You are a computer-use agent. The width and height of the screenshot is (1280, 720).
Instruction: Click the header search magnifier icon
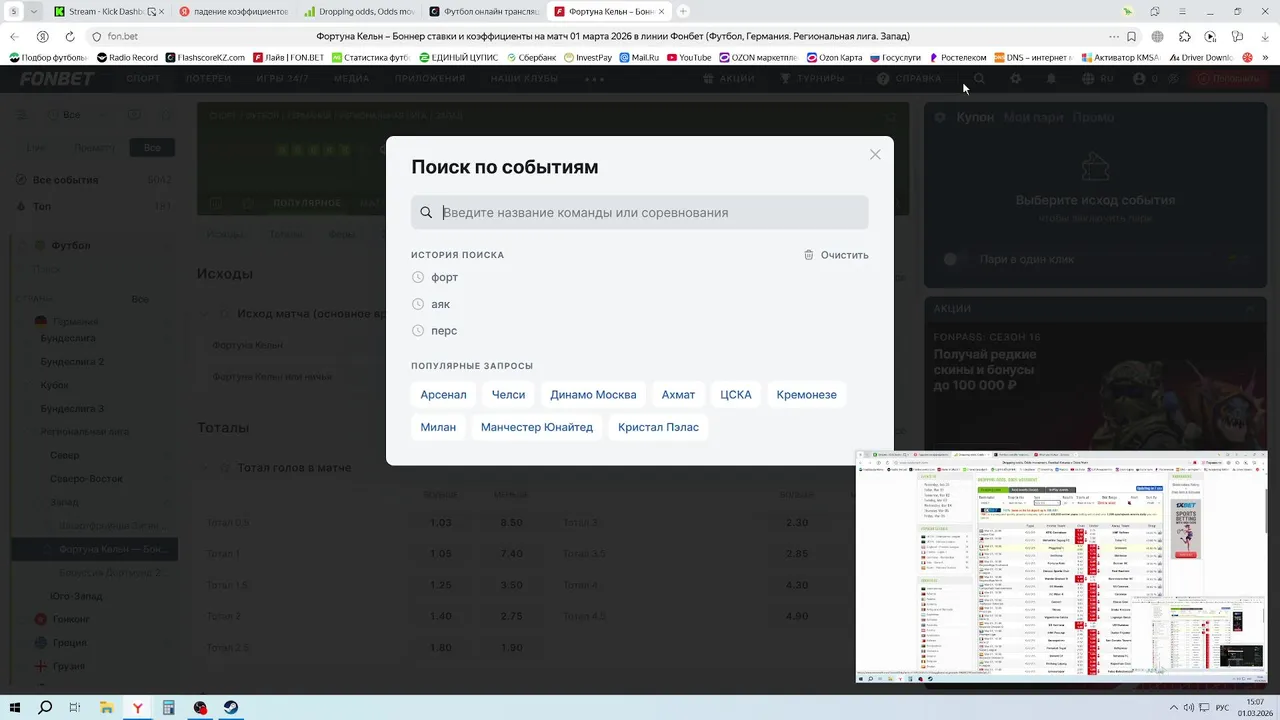pos(979,78)
